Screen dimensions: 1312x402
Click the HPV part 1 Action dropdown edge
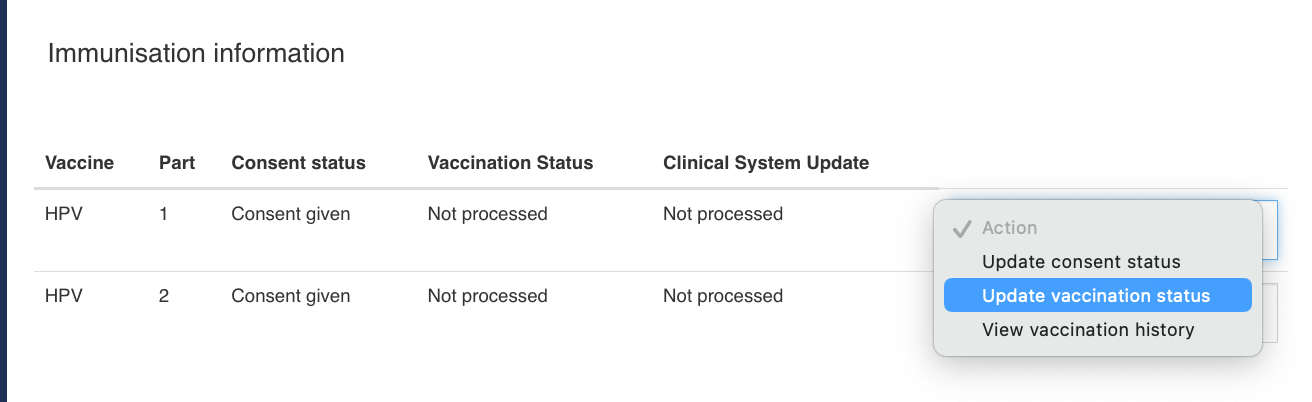point(1270,229)
